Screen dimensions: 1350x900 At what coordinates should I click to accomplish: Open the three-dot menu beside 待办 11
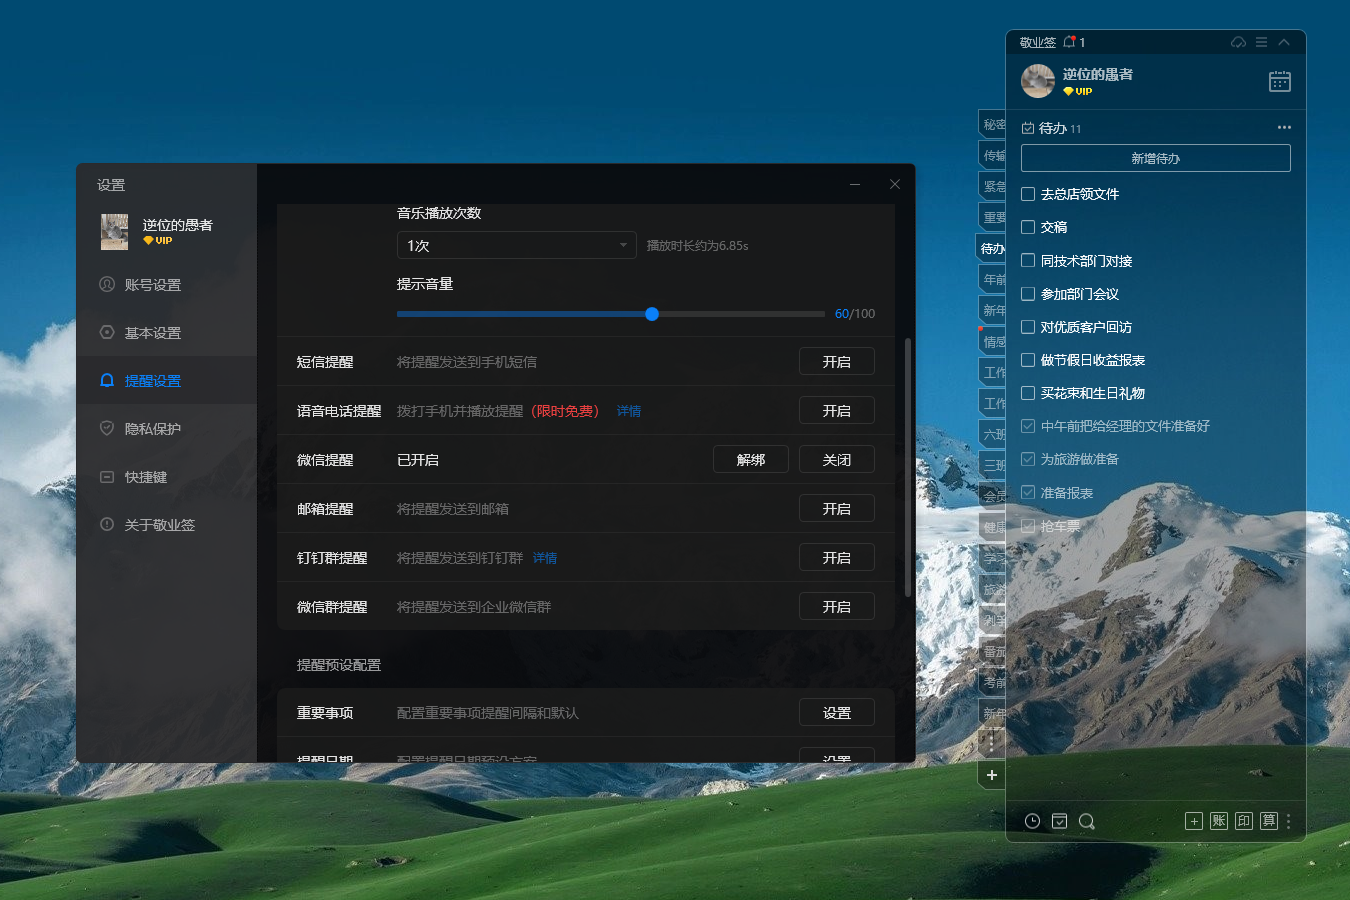point(1285,127)
